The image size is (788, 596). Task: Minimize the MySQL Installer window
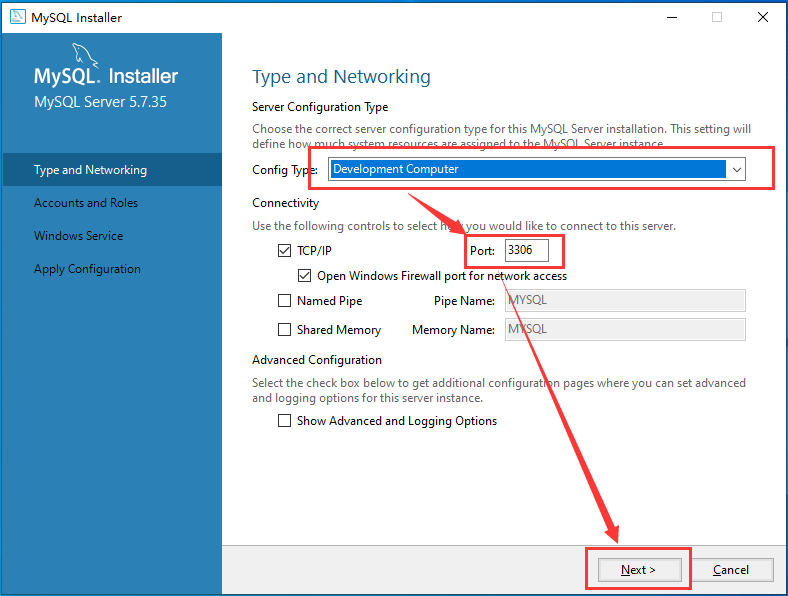point(671,17)
